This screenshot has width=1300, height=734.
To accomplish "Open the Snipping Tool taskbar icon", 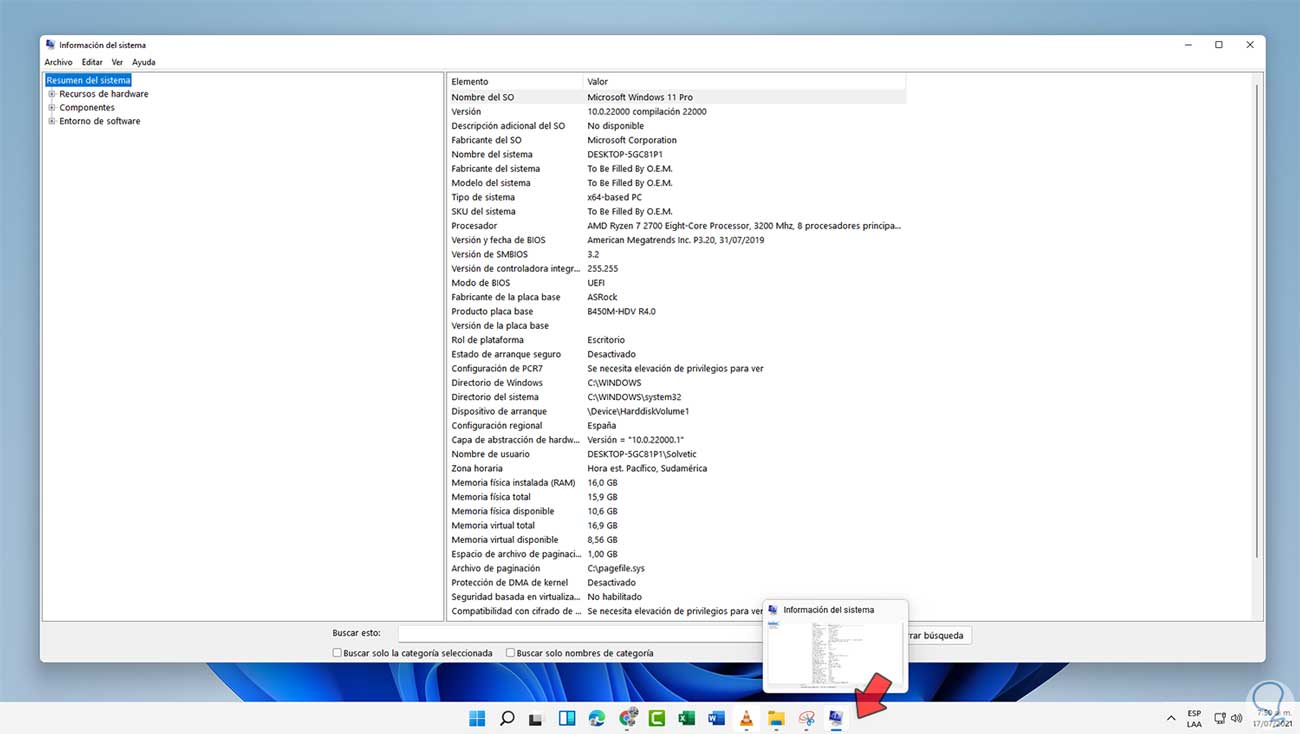I will coord(806,718).
